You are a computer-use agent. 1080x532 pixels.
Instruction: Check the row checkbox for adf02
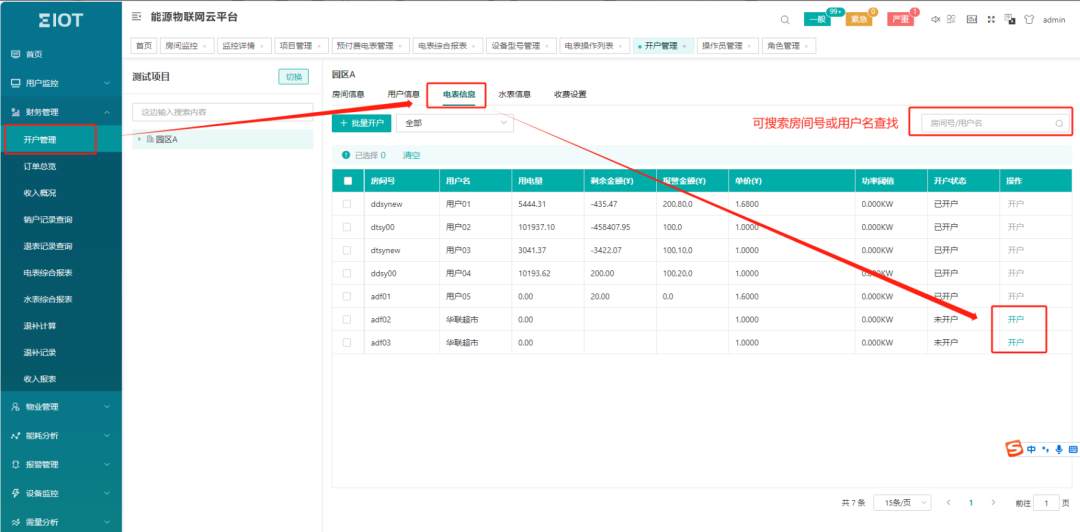(347, 319)
